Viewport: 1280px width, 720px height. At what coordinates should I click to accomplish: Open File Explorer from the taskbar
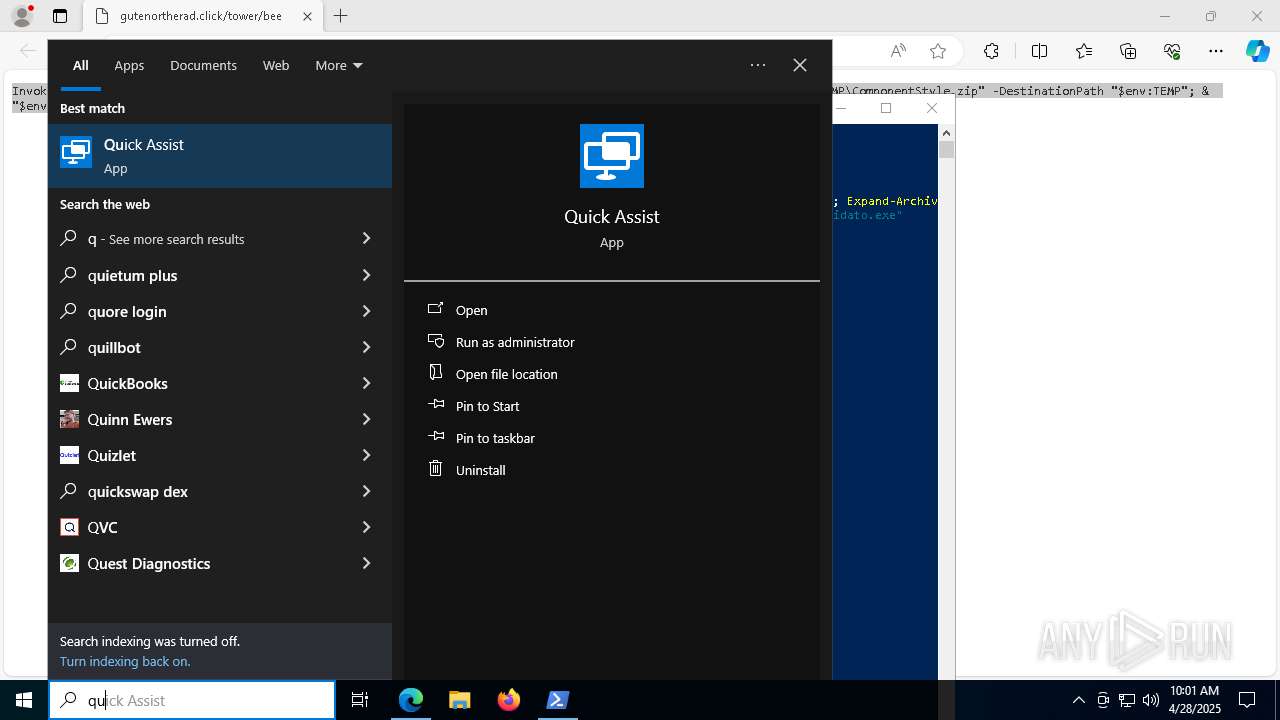click(459, 700)
